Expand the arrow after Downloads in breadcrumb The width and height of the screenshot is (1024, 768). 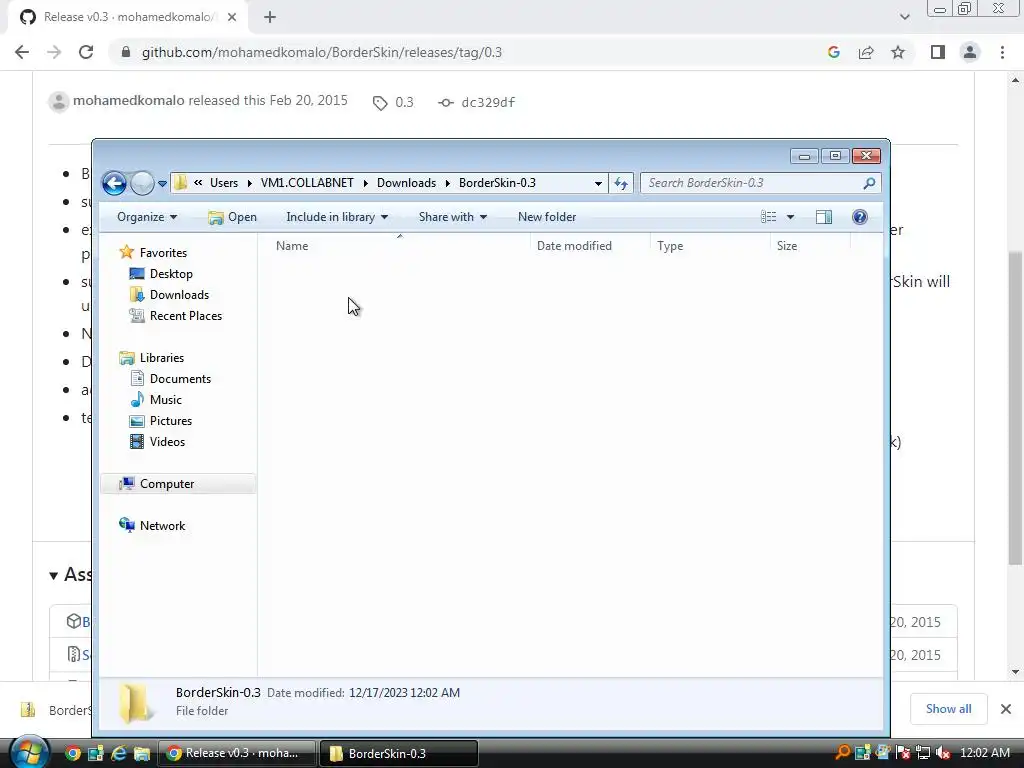click(x=448, y=184)
